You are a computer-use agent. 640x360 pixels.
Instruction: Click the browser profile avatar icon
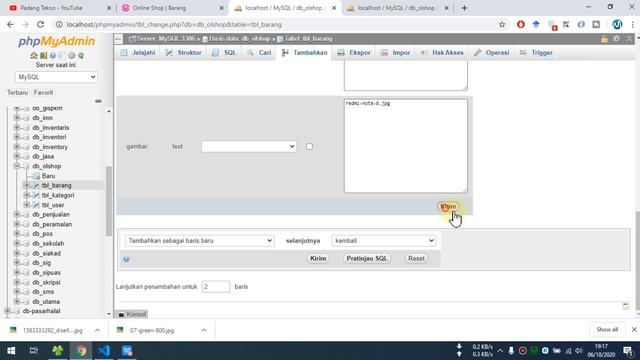point(617,24)
